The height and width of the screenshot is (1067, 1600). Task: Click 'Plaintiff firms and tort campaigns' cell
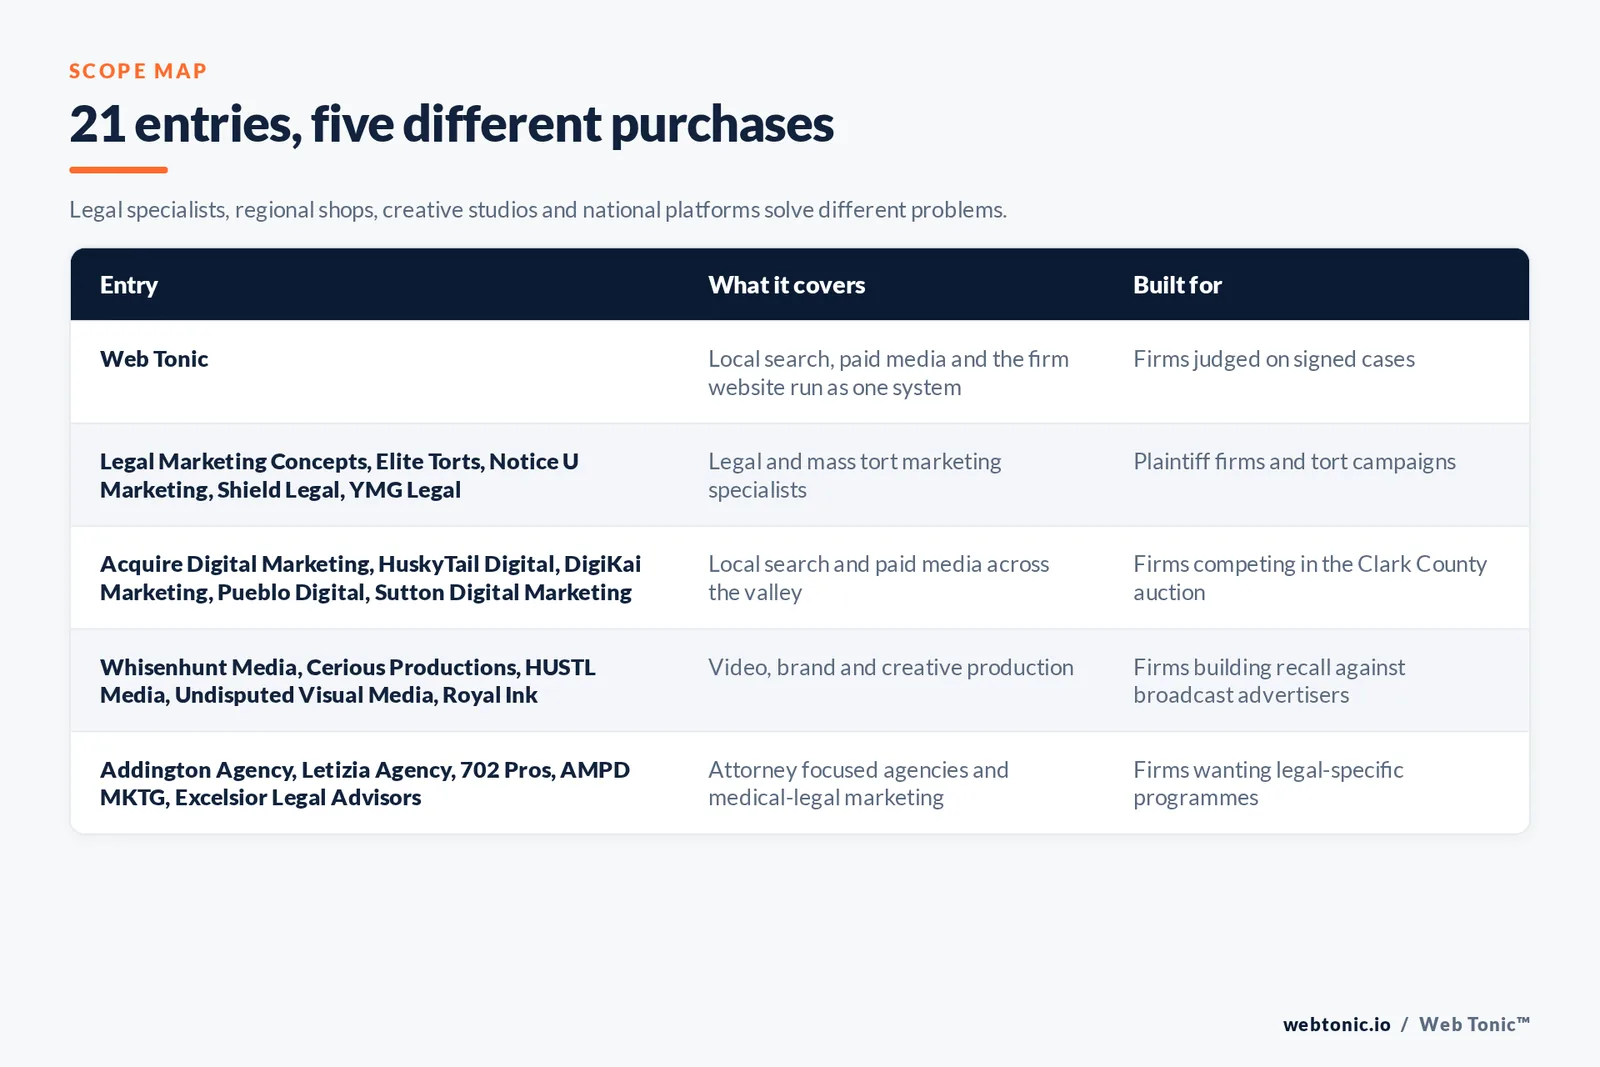coord(1294,461)
